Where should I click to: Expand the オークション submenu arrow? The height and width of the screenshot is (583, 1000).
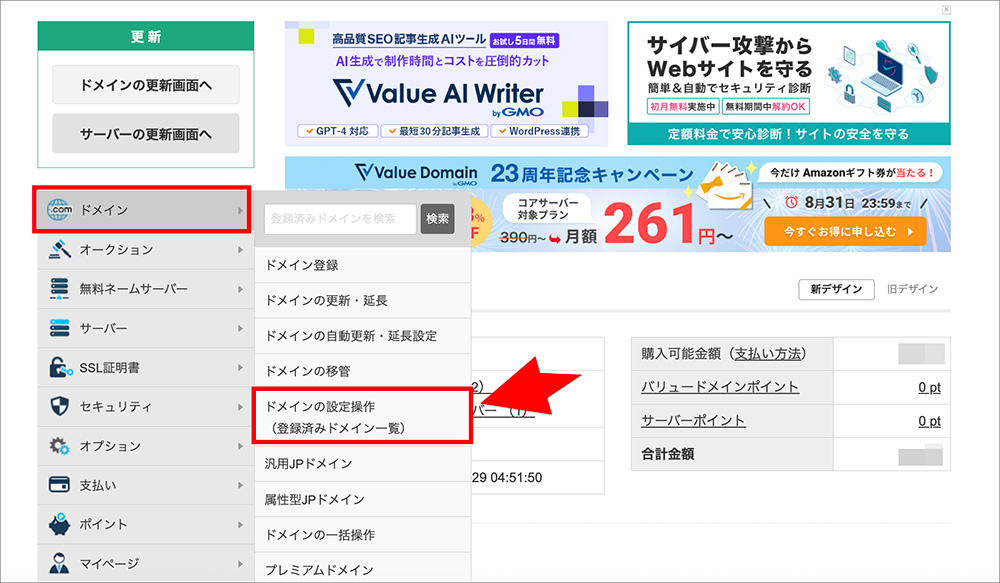pyautogui.click(x=240, y=250)
